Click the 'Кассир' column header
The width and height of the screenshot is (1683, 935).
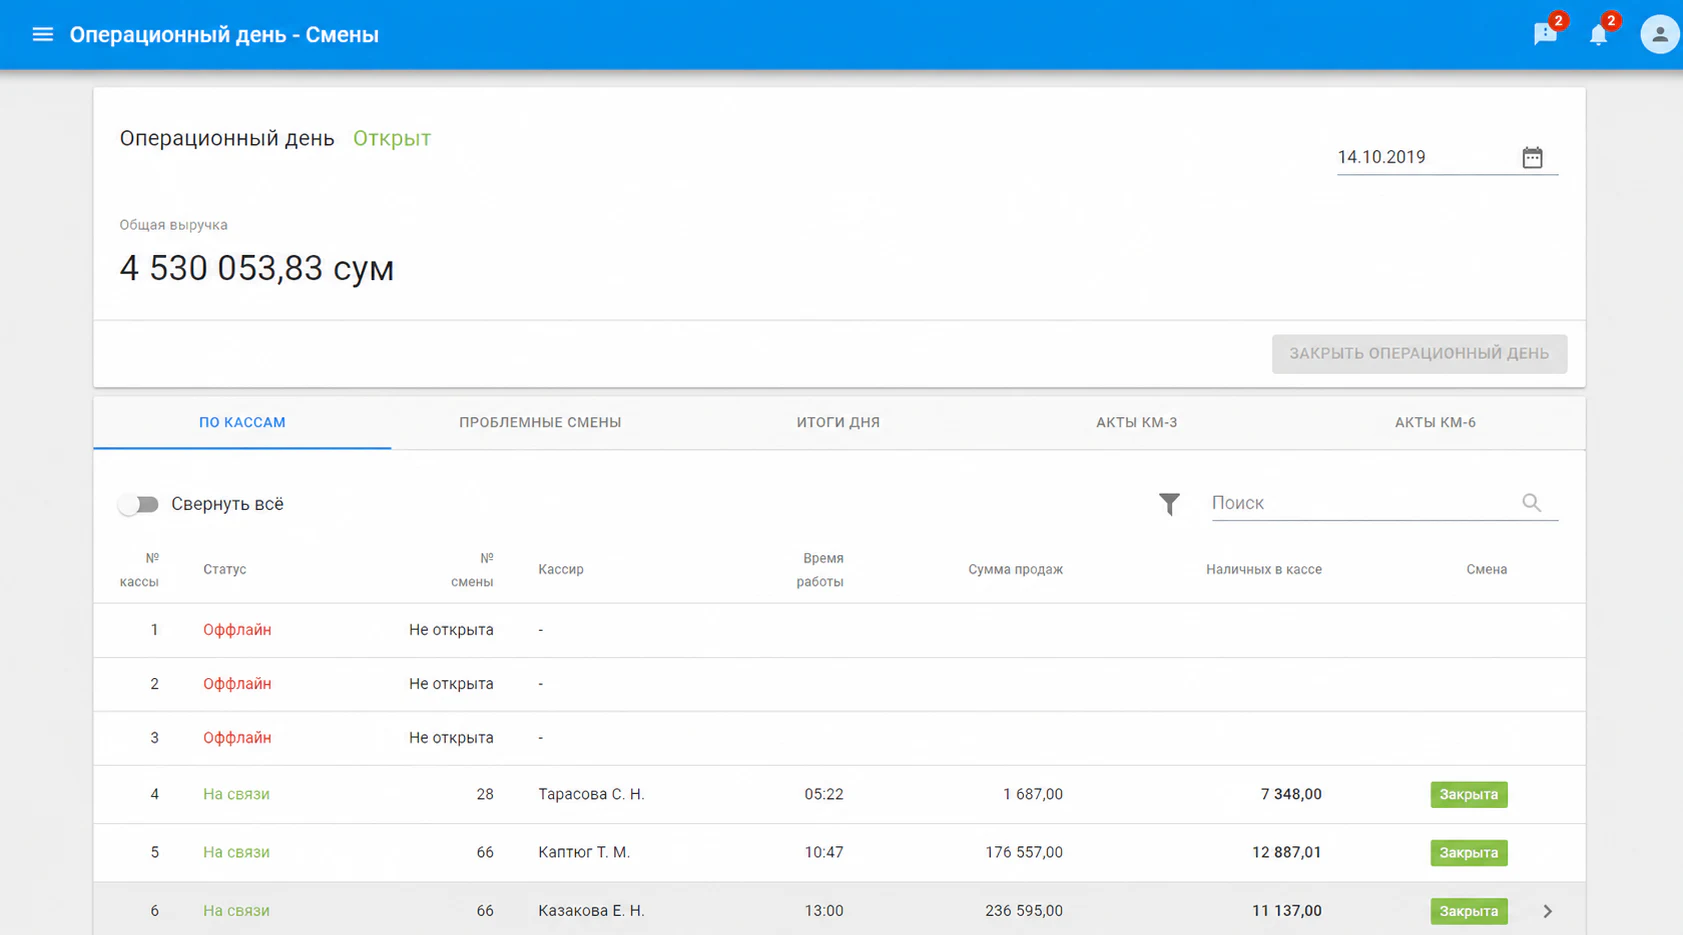click(x=561, y=569)
